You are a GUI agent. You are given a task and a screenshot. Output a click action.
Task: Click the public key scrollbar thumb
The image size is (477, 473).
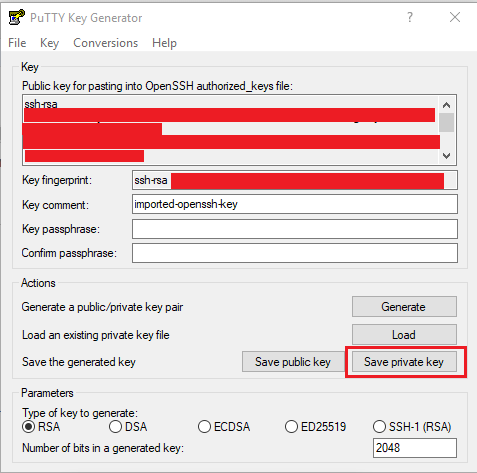coord(446,123)
